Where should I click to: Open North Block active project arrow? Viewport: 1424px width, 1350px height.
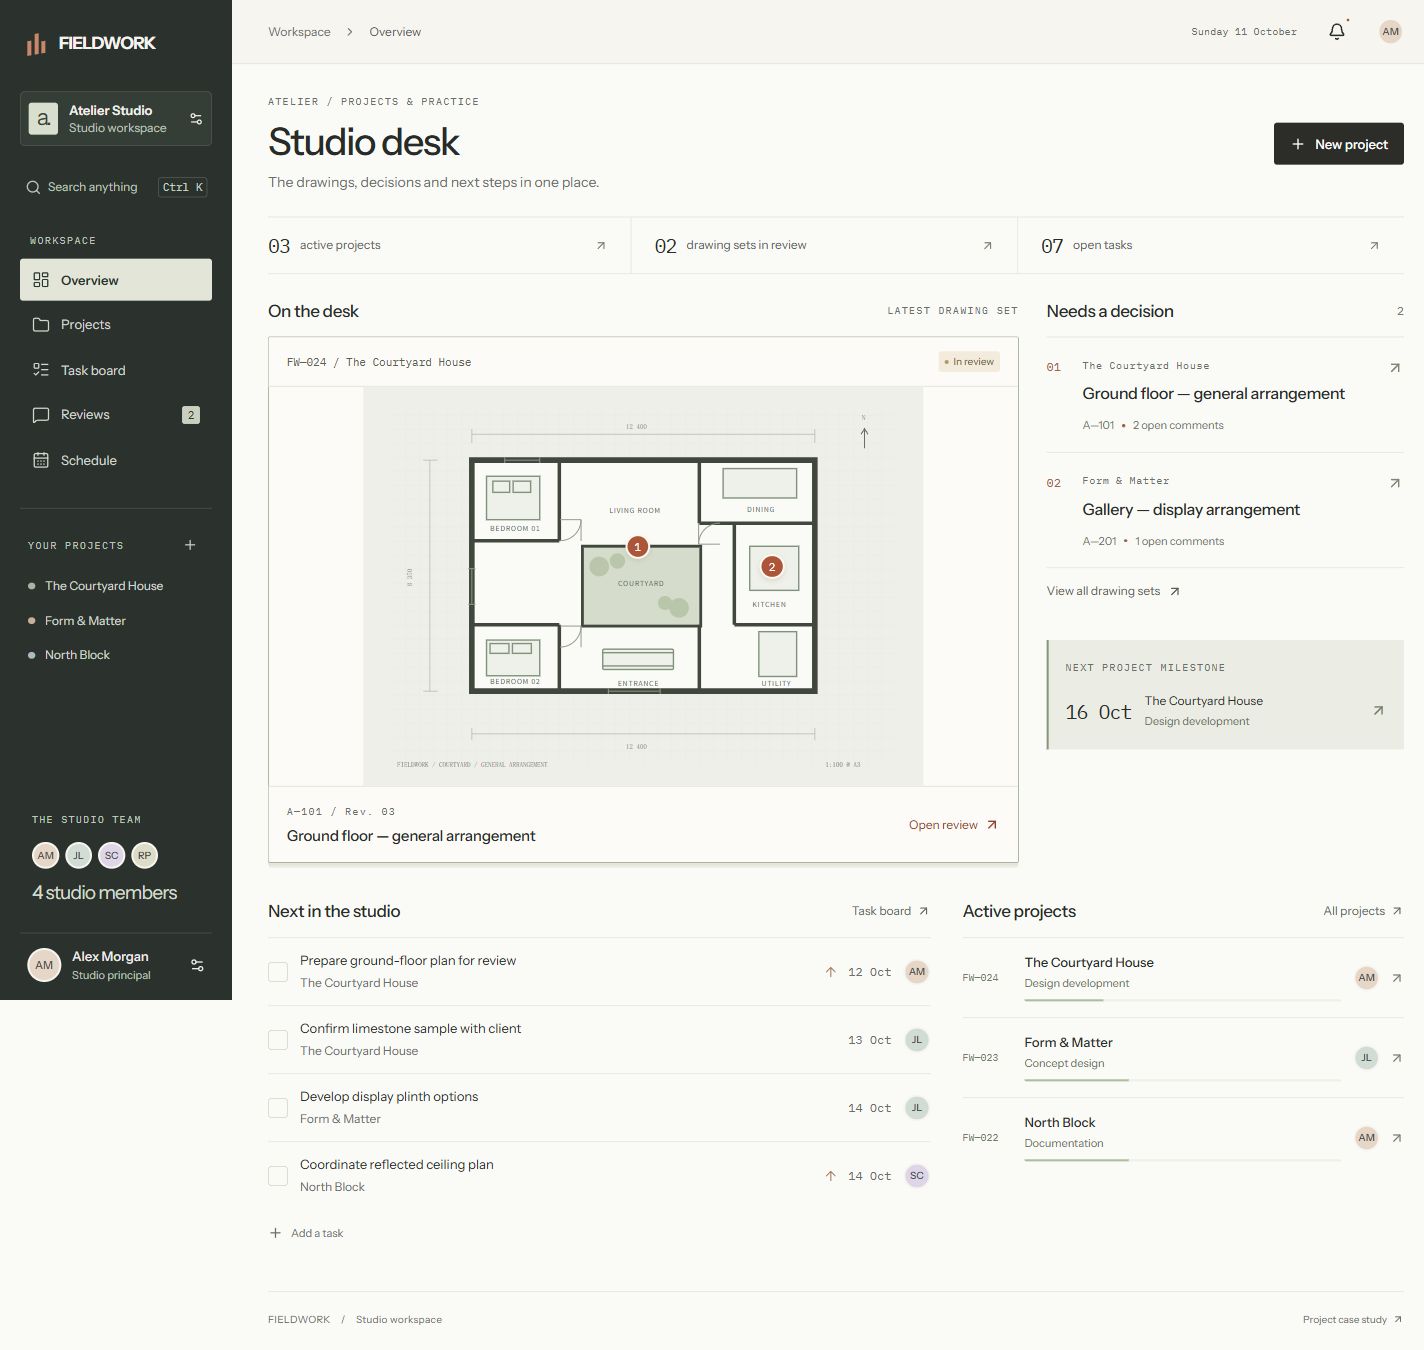click(x=1397, y=1138)
